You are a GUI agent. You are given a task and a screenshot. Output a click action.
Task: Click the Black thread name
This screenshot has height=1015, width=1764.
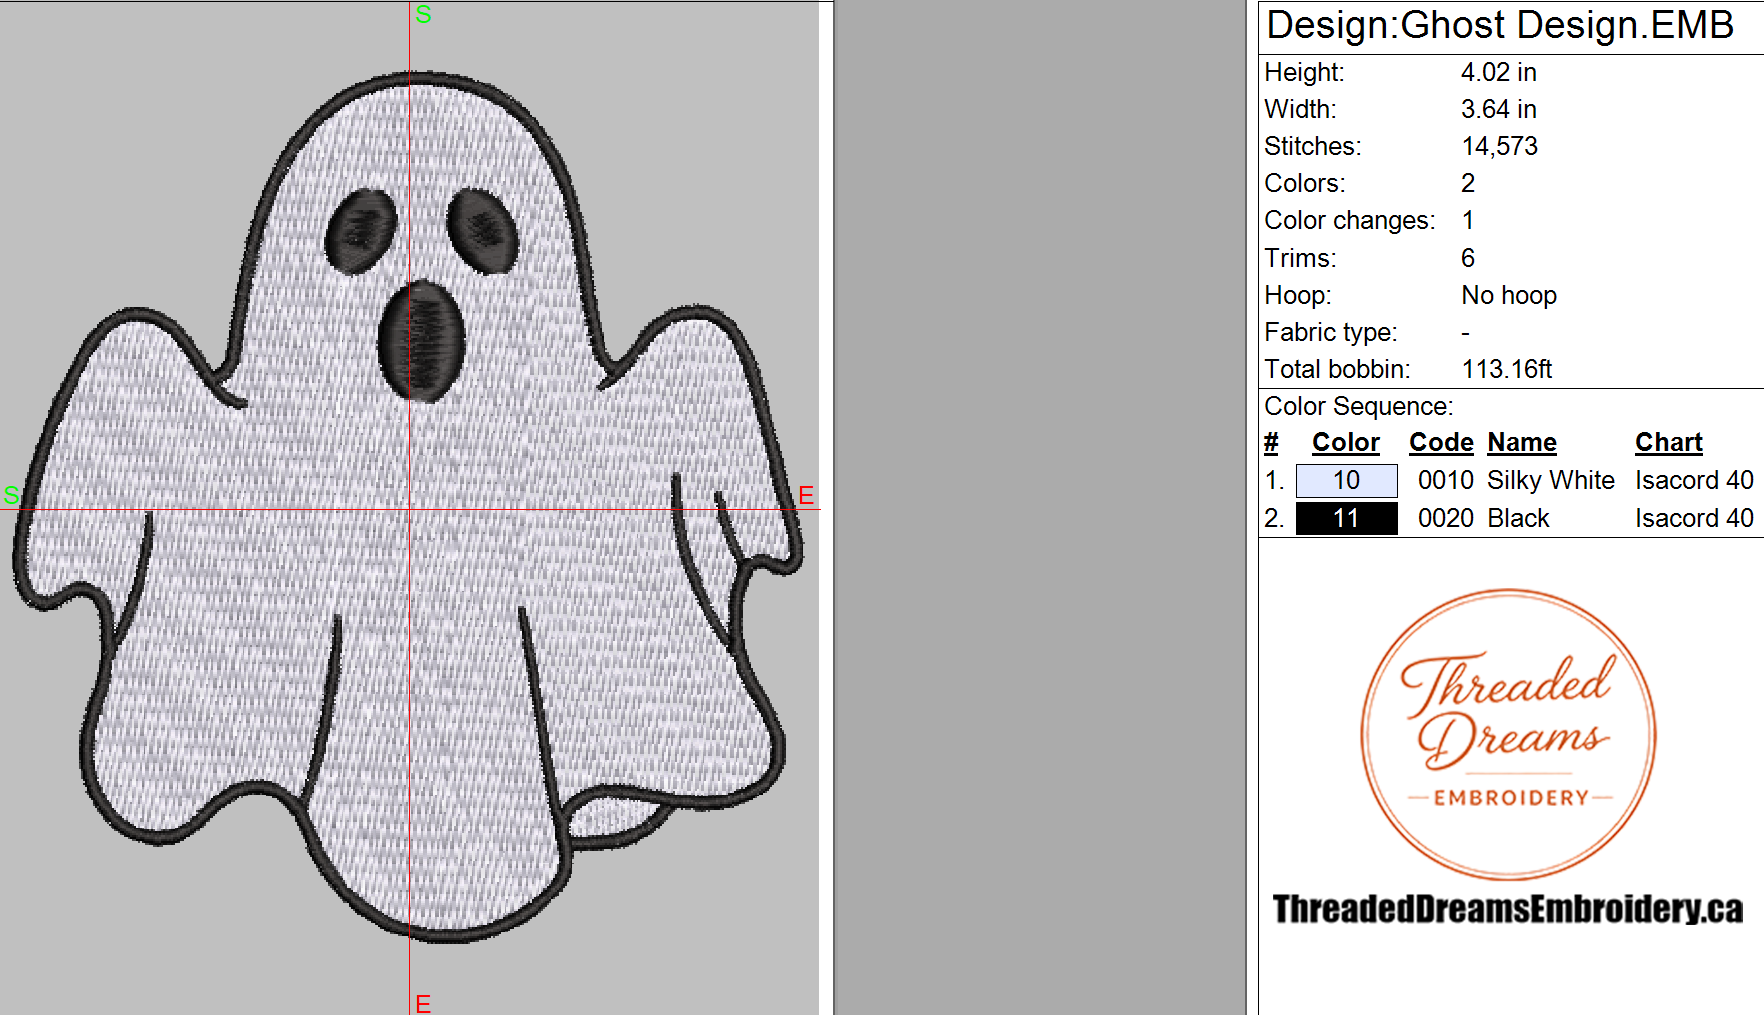1518,519
